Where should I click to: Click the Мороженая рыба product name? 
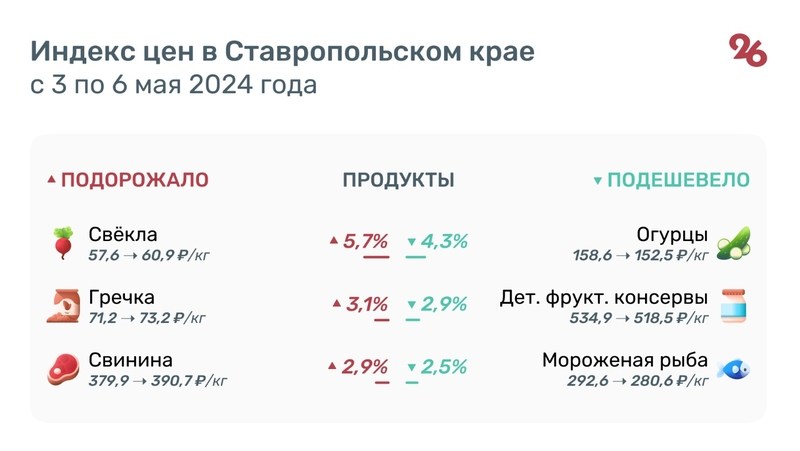[x=625, y=360]
